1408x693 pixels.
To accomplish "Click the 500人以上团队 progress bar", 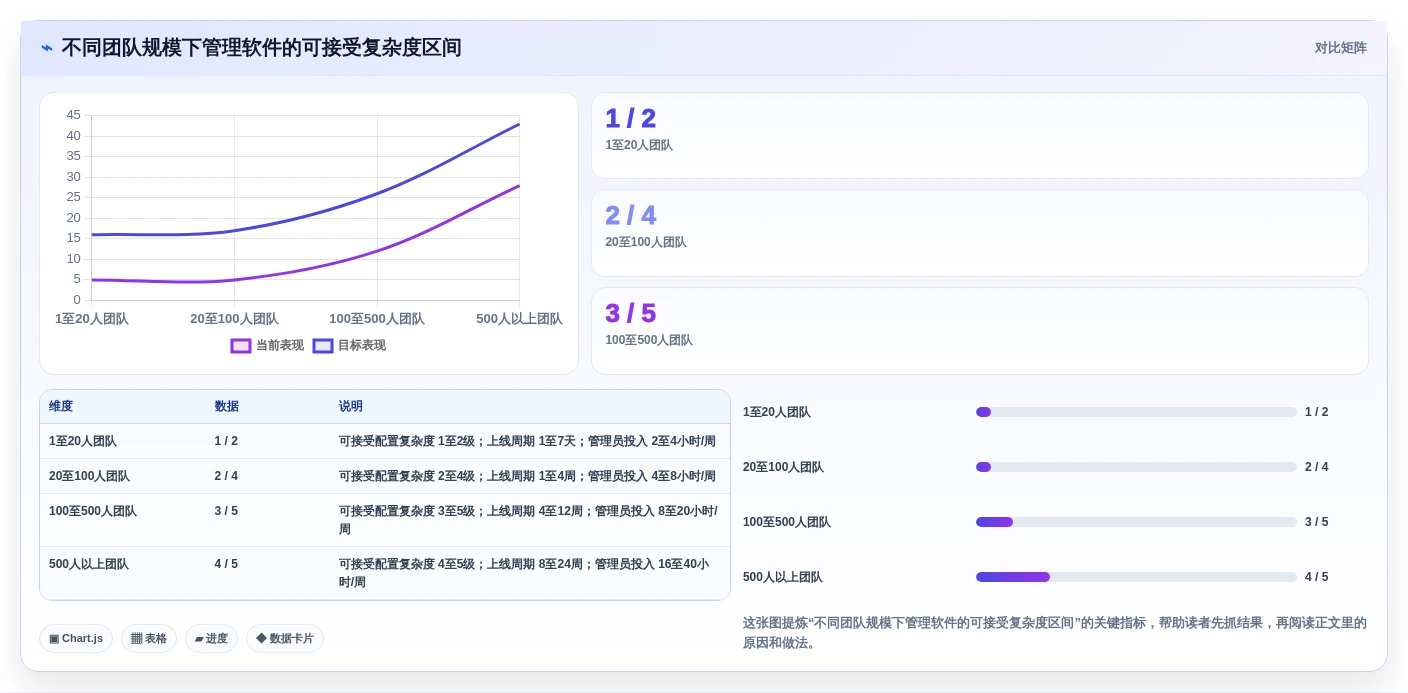I will pos(1136,577).
